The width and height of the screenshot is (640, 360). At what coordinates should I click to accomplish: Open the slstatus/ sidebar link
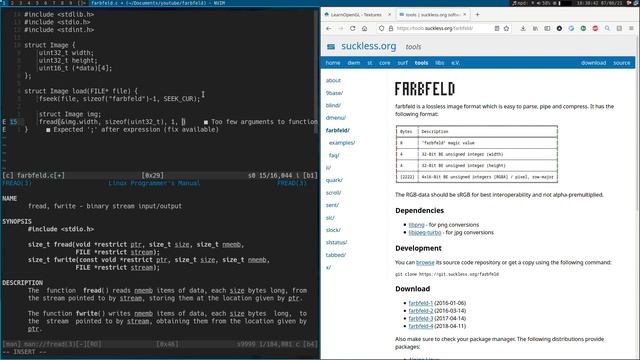click(336, 242)
